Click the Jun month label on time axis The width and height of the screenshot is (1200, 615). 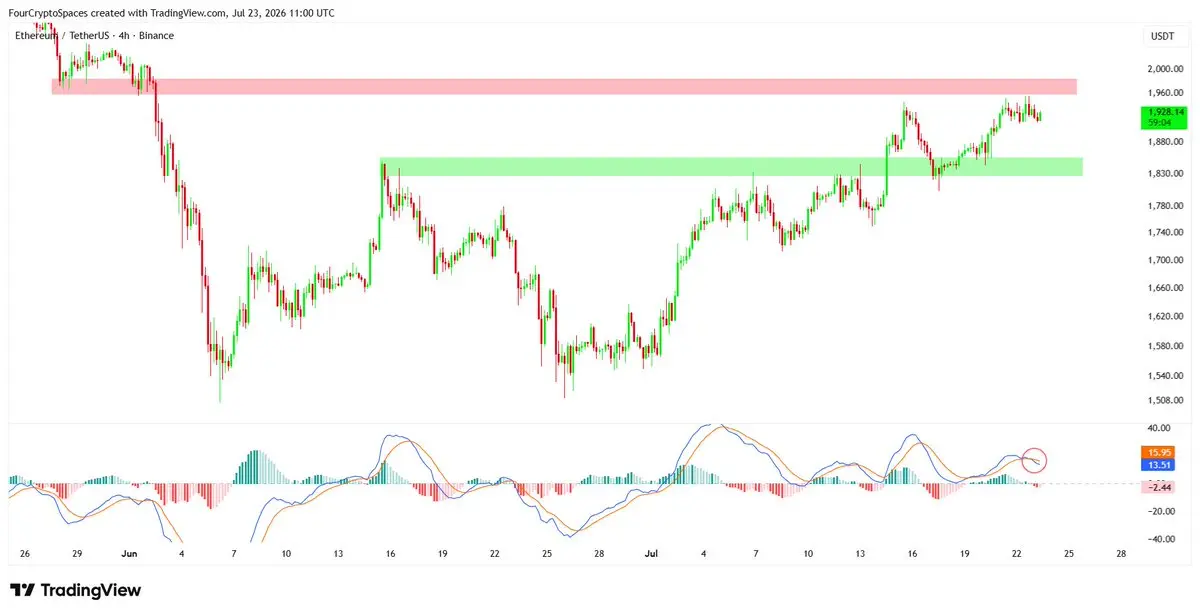[128, 553]
